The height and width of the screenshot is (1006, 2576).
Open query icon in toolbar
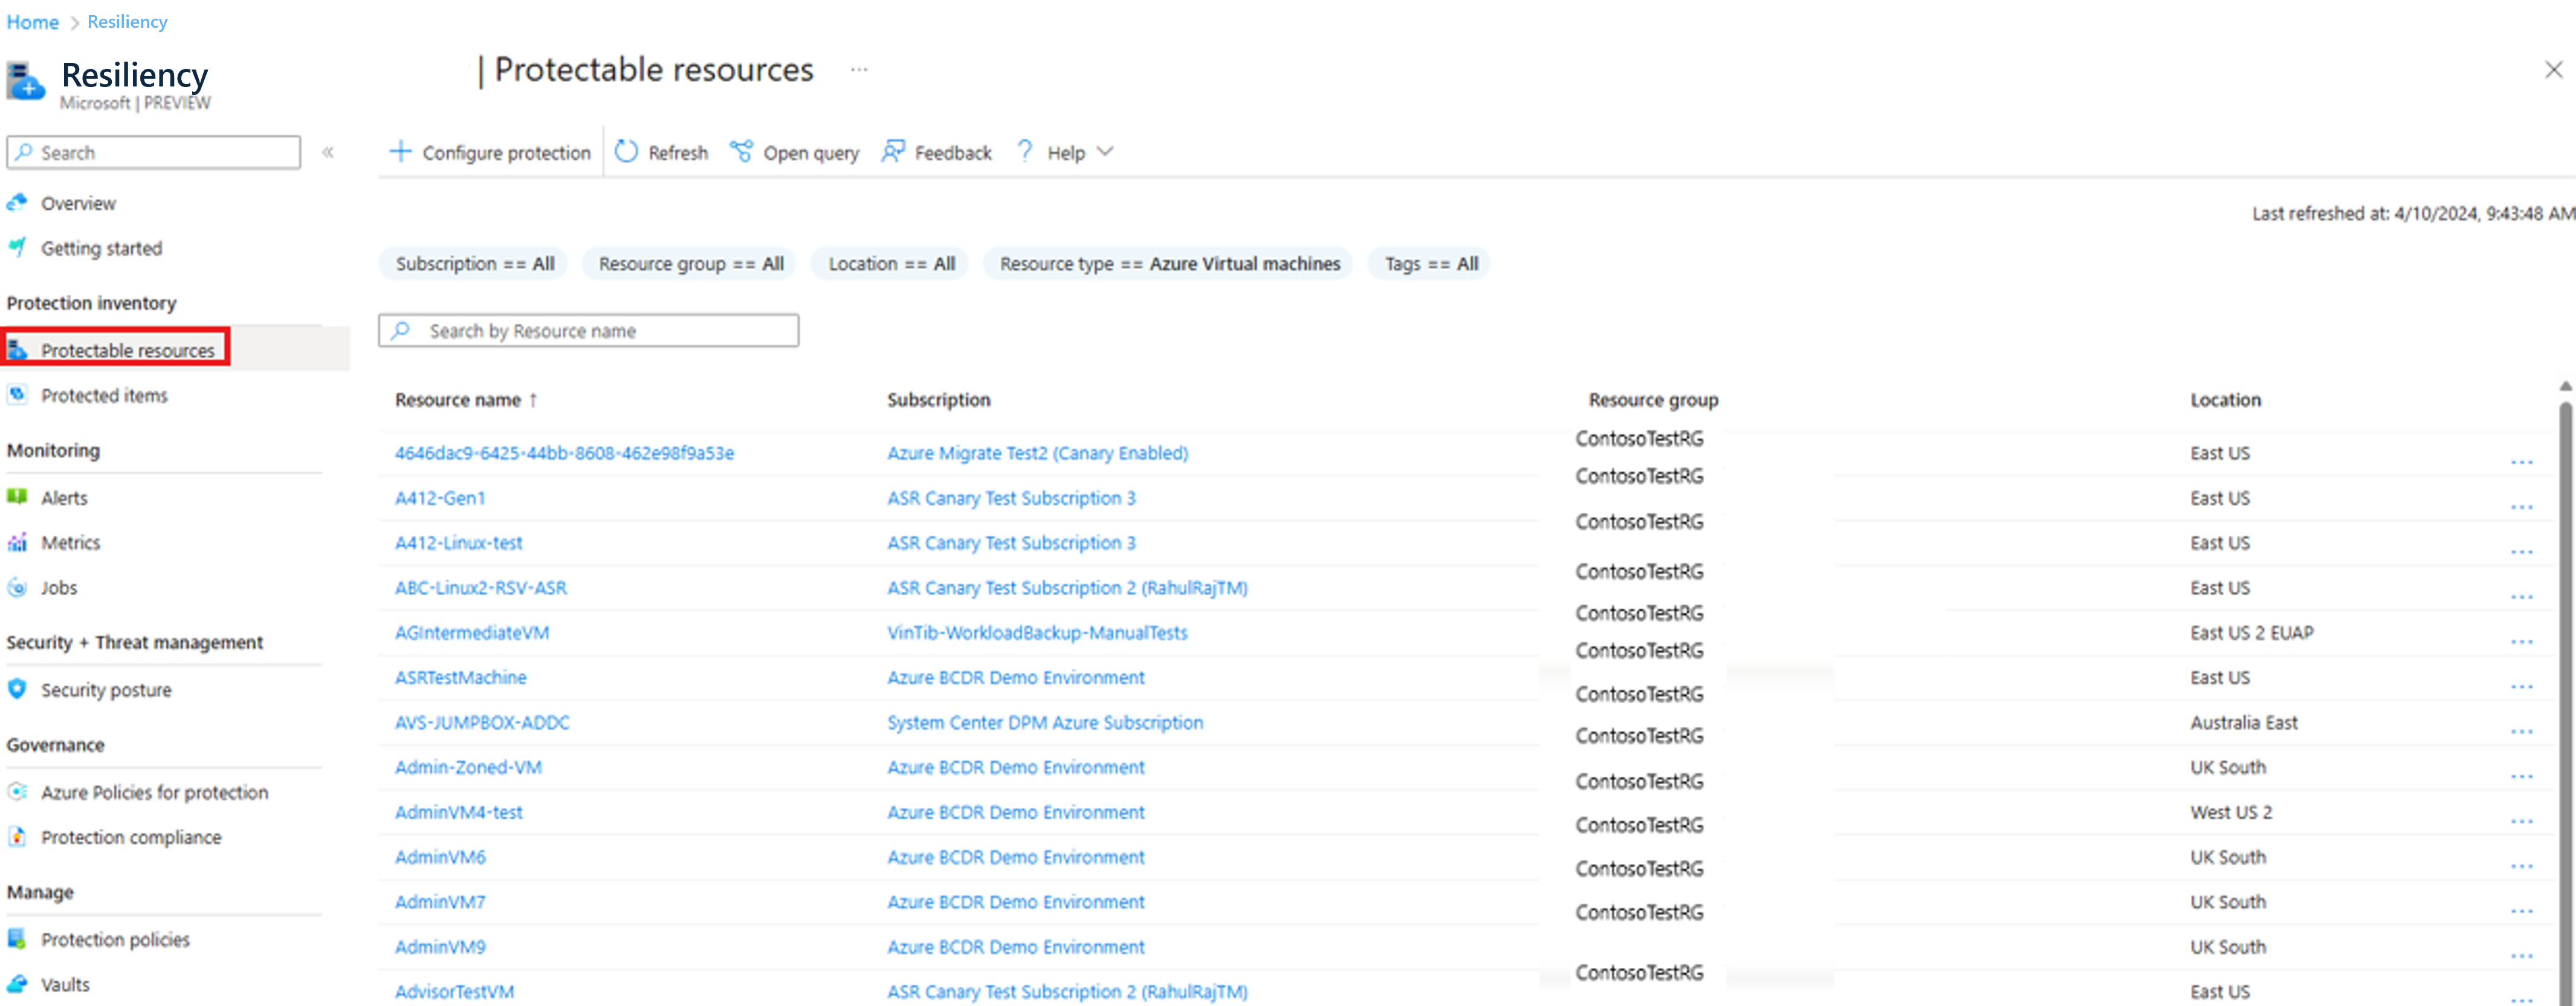point(741,152)
